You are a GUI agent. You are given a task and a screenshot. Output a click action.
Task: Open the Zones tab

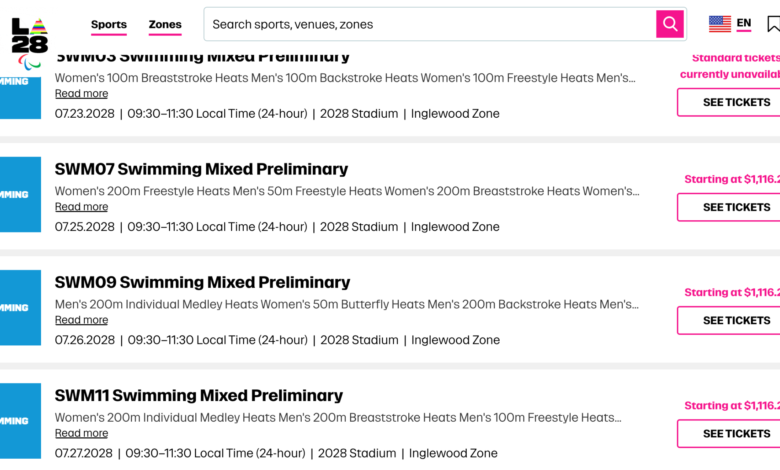165,25
